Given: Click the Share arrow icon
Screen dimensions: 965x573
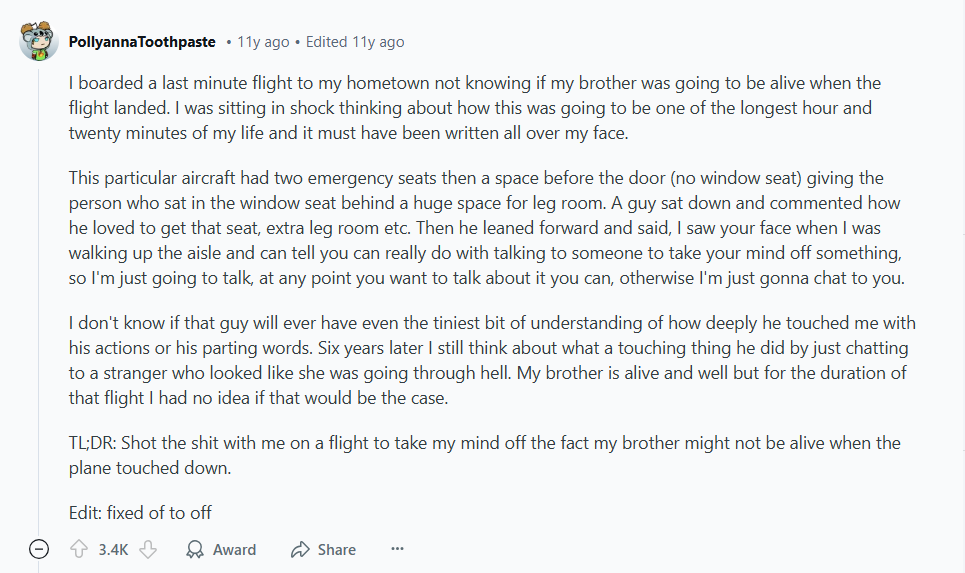Looking at the screenshot, I should click(x=299, y=549).
